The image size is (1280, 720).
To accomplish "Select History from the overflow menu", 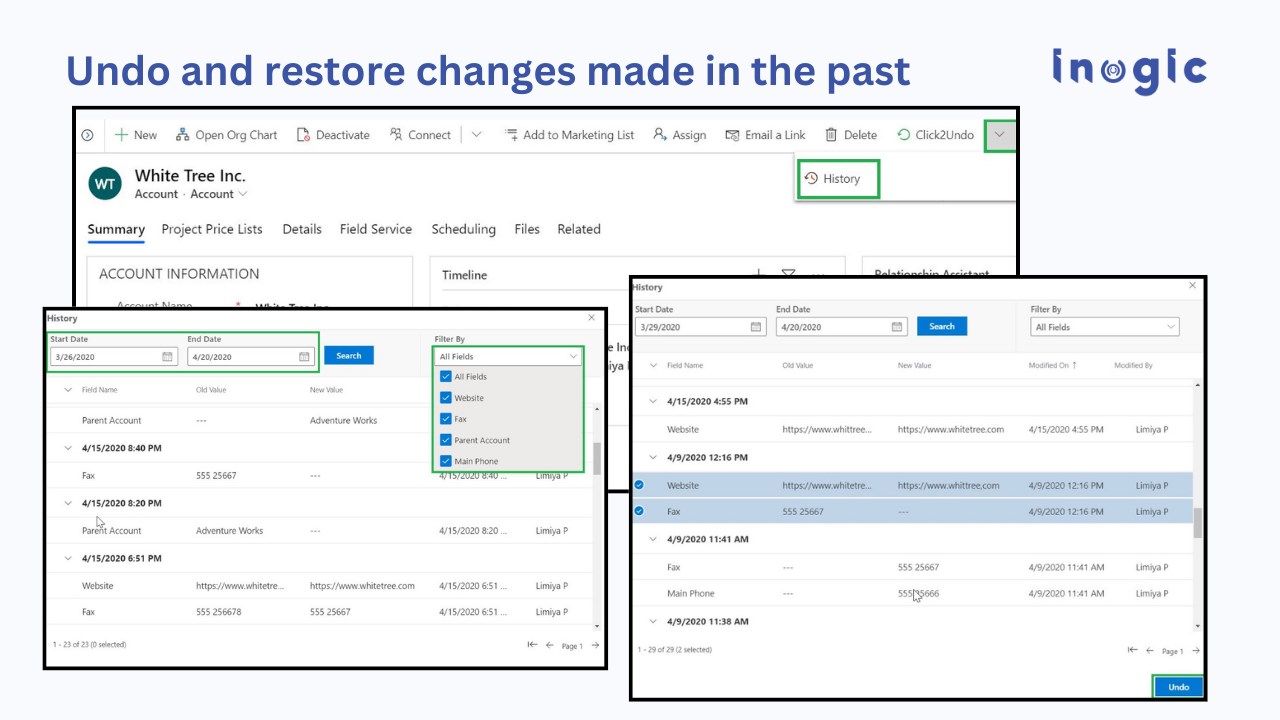I will pyautogui.click(x=838, y=179).
